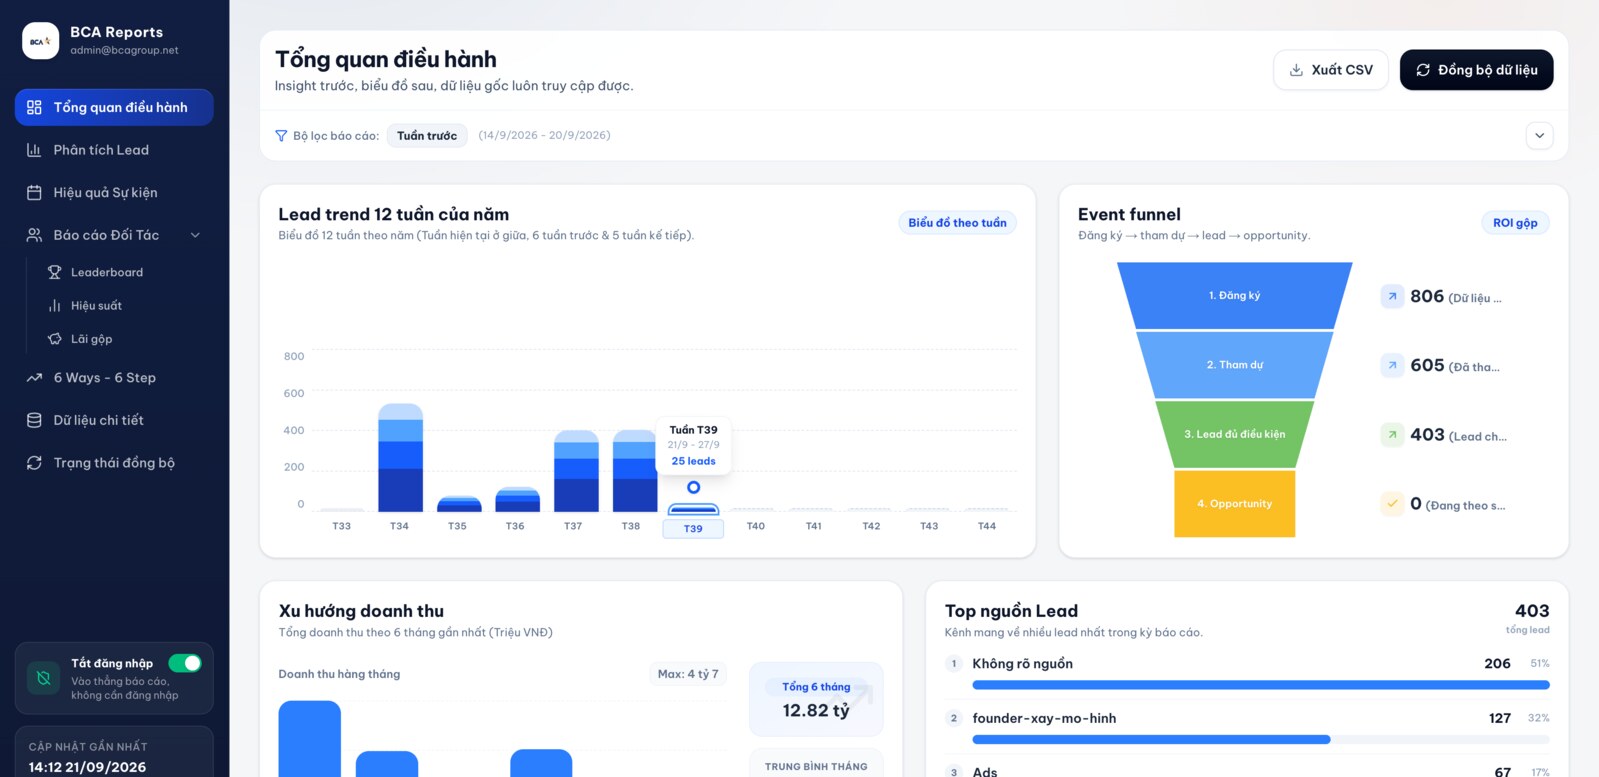Navigate to Dữ liệu chi tiết
The height and width of the screenshot is (777, 1599).
pyautogui.click(x=114, y=420)
